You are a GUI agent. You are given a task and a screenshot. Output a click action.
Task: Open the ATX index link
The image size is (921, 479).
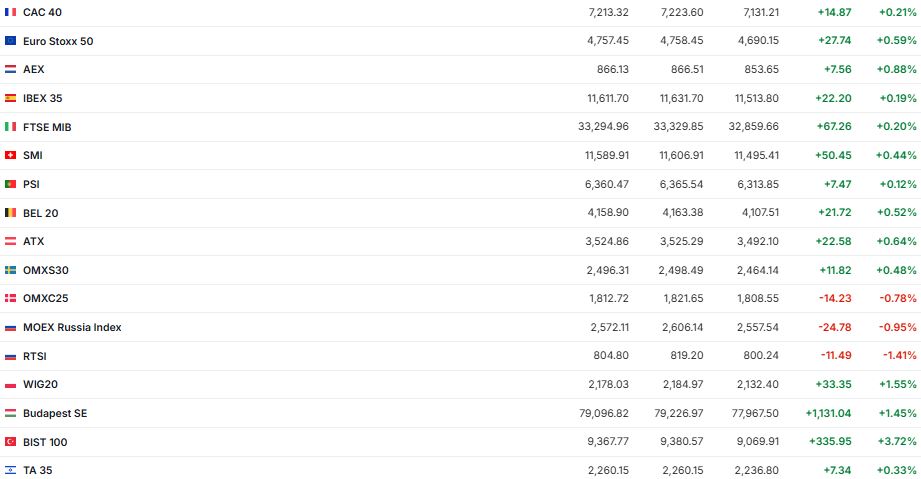(x=33, y=241)
